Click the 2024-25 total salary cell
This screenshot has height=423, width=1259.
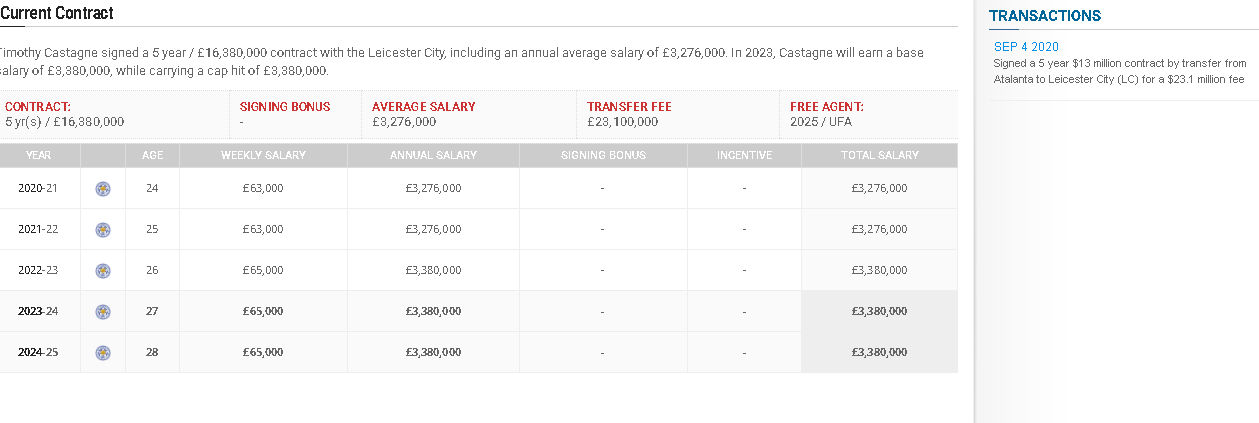click(x=879, y=352)
